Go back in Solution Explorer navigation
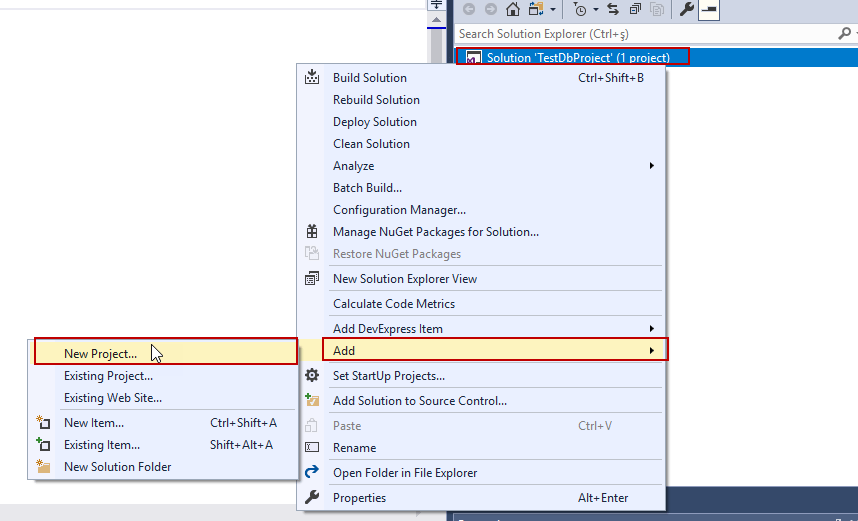Screen dimensions: 858x521 (x=469, y=9)
